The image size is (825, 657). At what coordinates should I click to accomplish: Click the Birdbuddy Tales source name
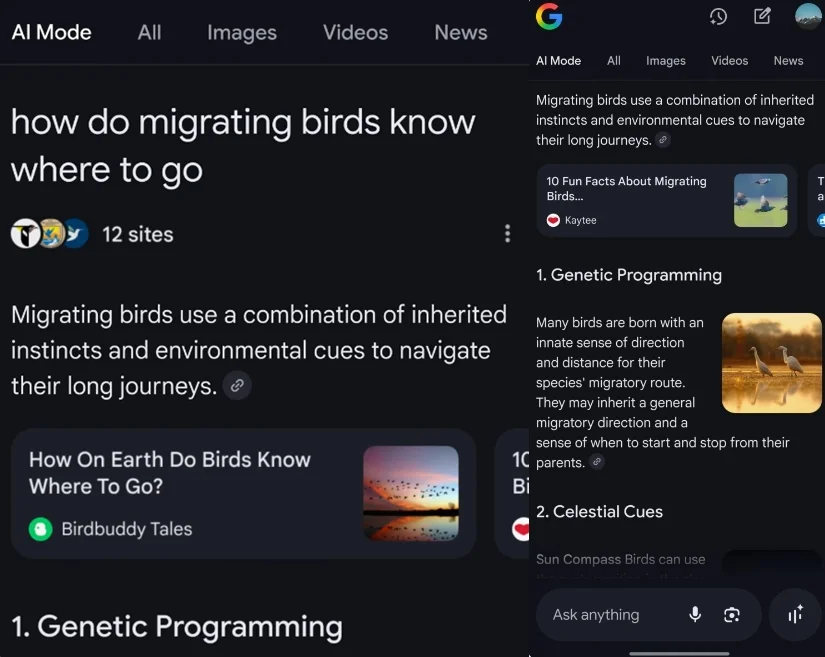point(127,529)
